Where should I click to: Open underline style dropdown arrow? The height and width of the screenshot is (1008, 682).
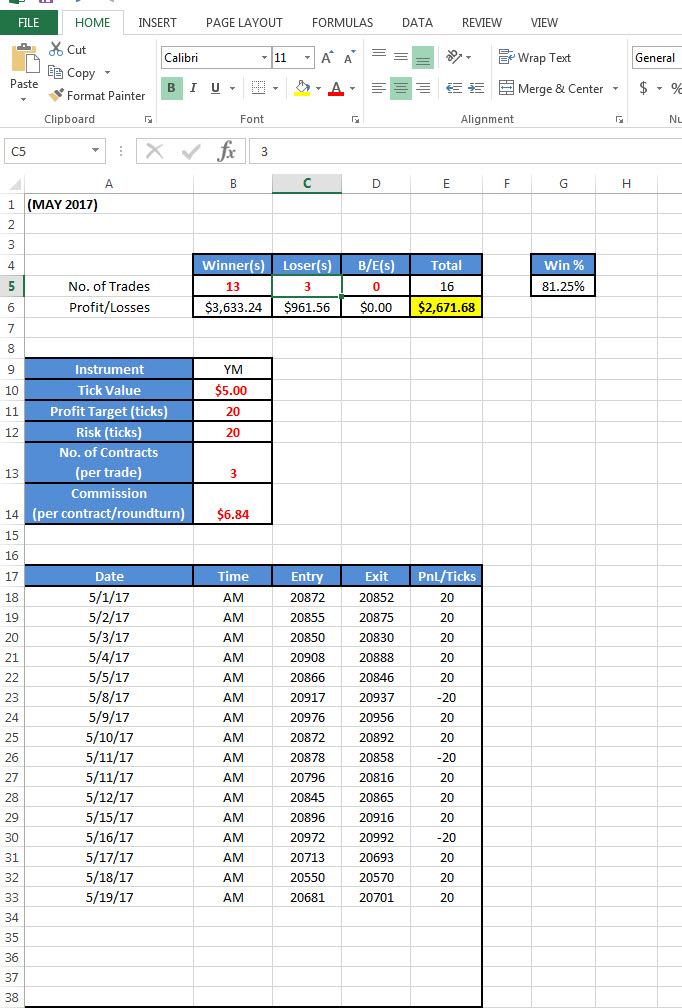click(232, 87)
